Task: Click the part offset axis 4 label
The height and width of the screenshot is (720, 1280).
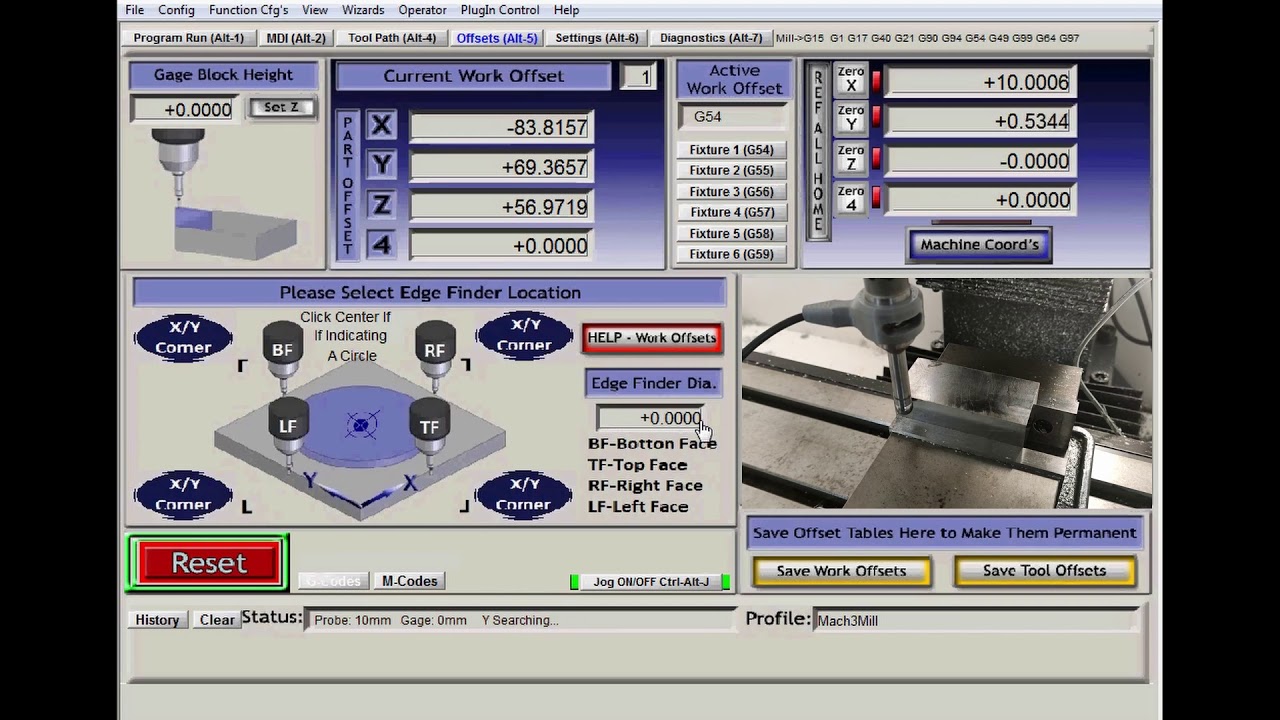Action: pos(381,245)
